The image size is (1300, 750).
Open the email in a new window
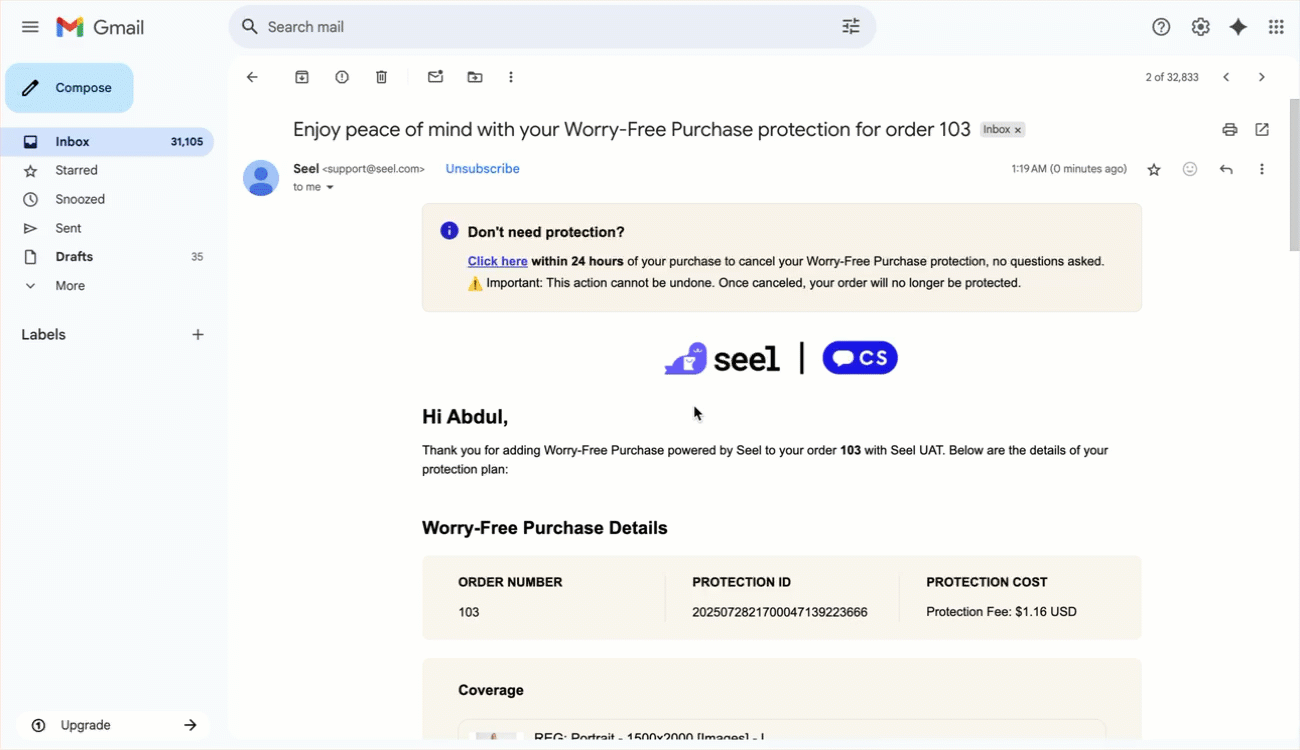[x=1262, y=129]
